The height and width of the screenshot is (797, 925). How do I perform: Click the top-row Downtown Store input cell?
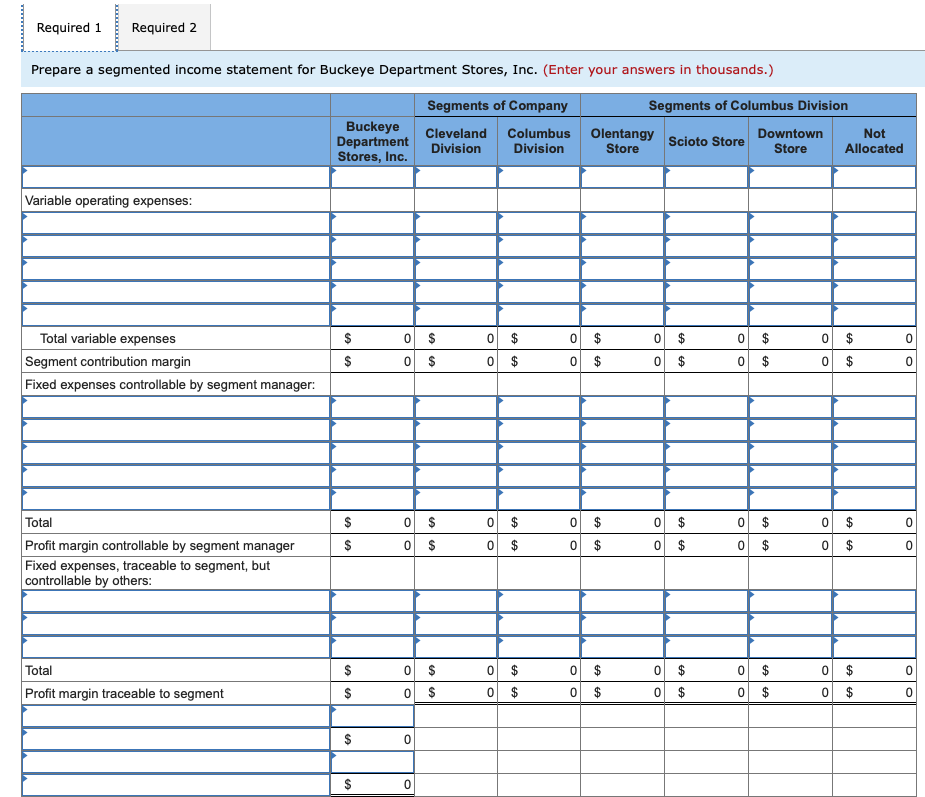pos(790,177)
